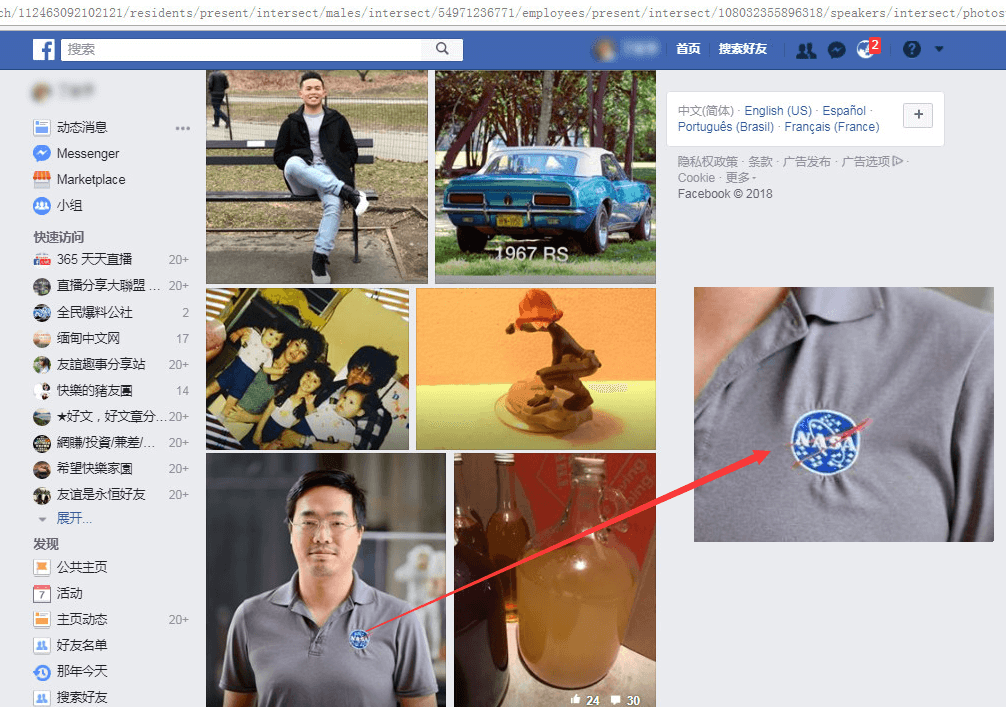Open 小组 groups in sidebar

tap(69, 206)
